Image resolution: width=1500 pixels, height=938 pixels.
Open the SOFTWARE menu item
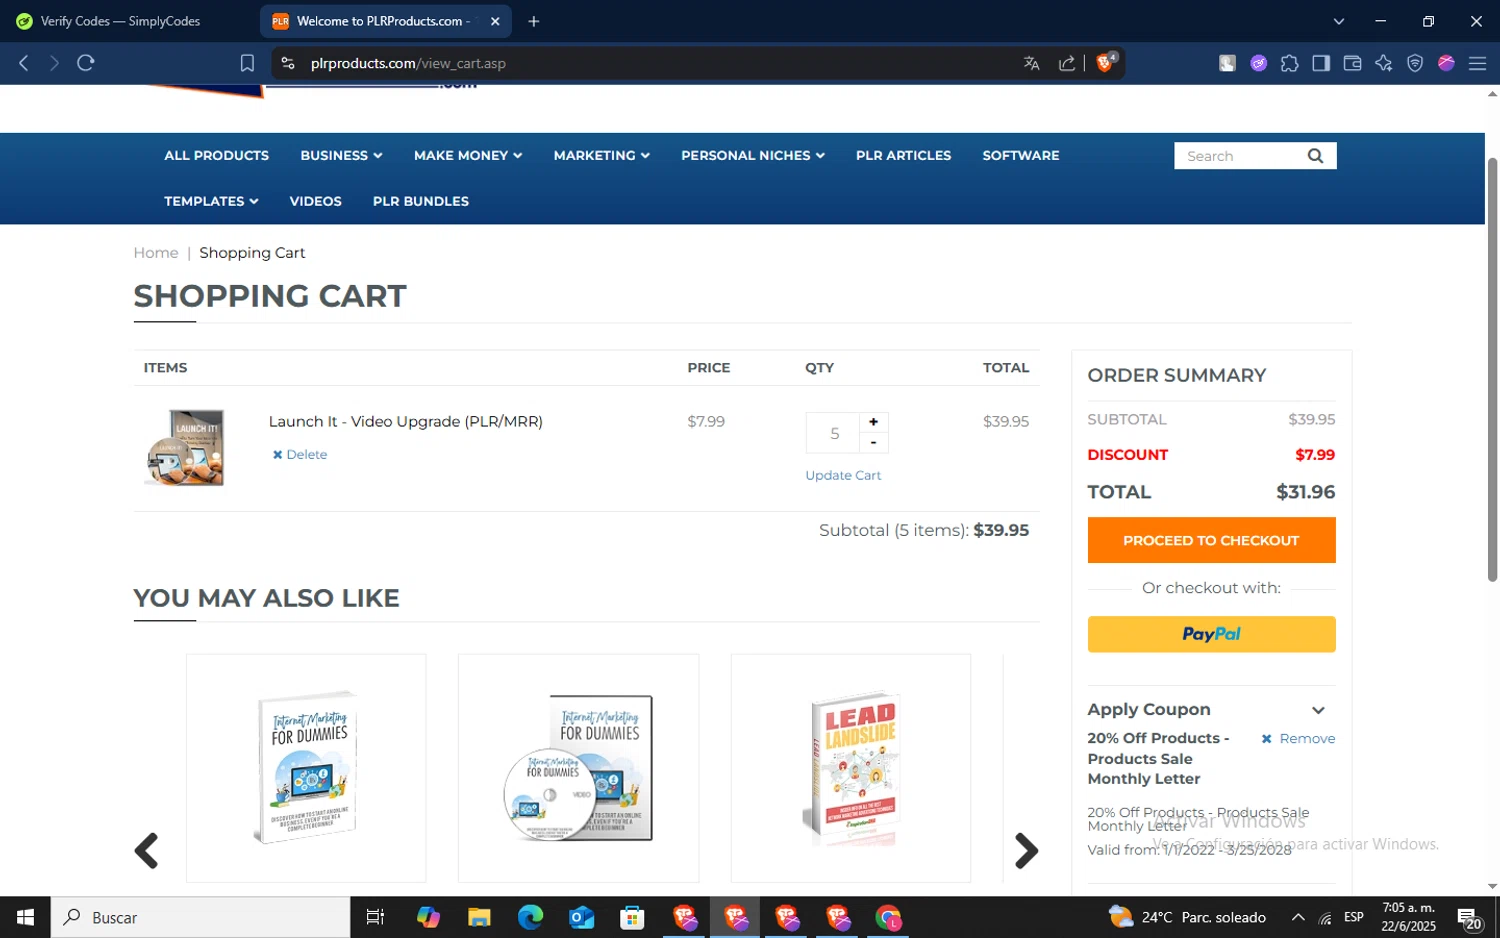click(1020, 156)
